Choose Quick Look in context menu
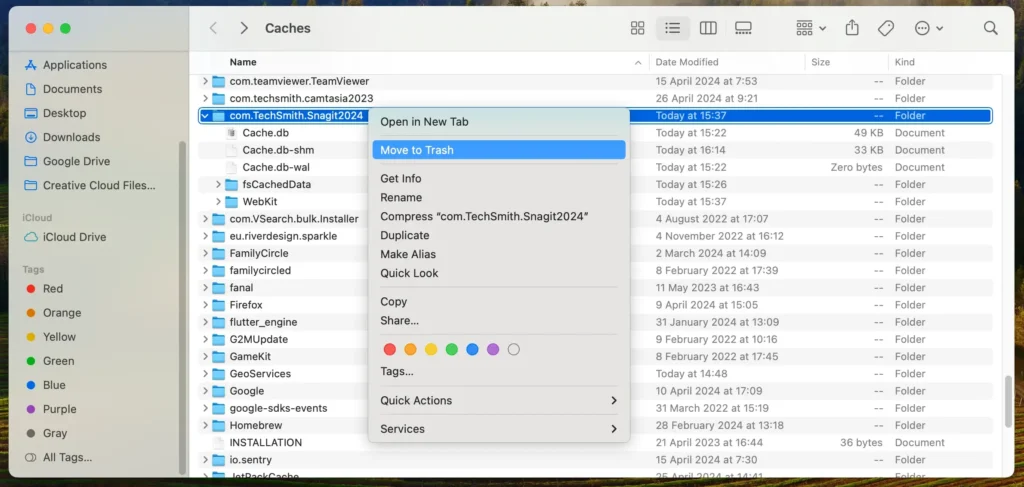This screenshot has height=487, width=1024. (x=499, y=273)
